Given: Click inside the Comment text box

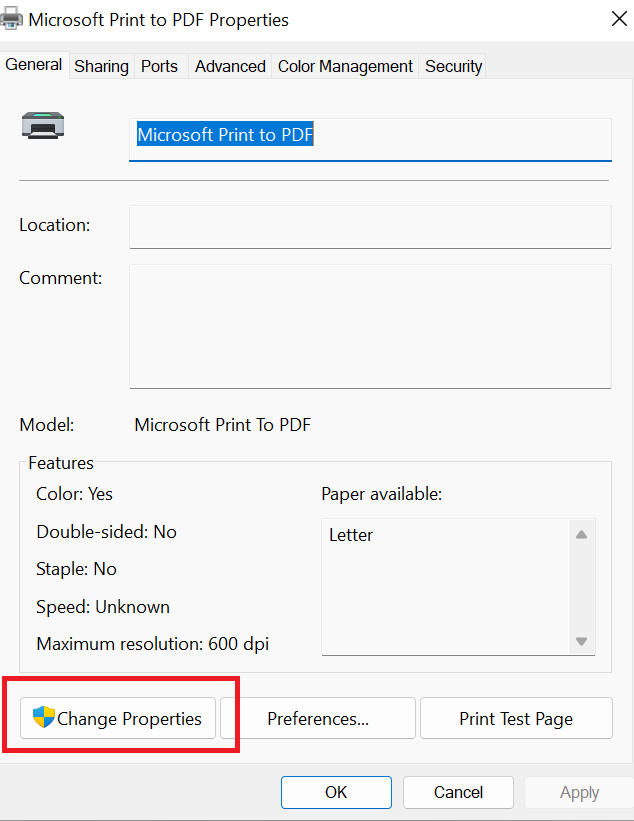Looking at the screenshot, I should tap(370, 325).
